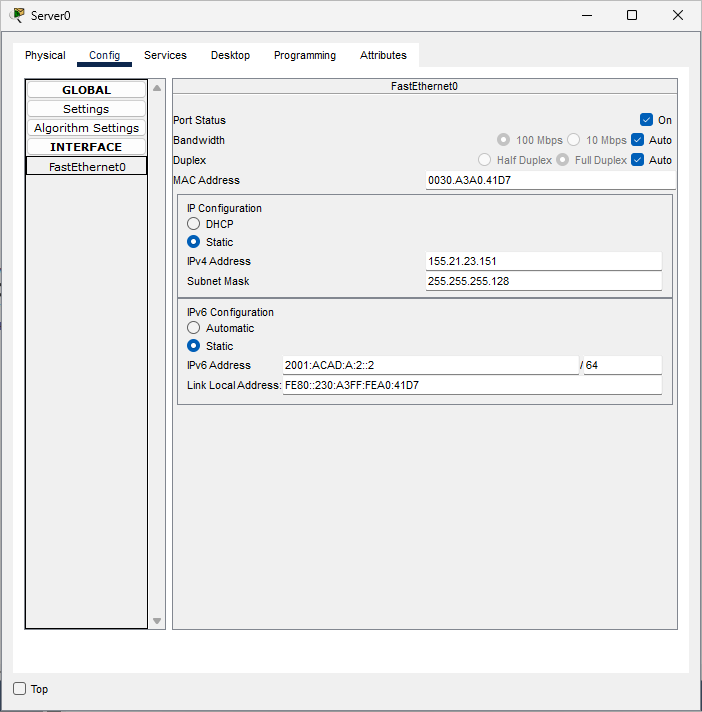Enable the Top checkbox

(20, 689)
